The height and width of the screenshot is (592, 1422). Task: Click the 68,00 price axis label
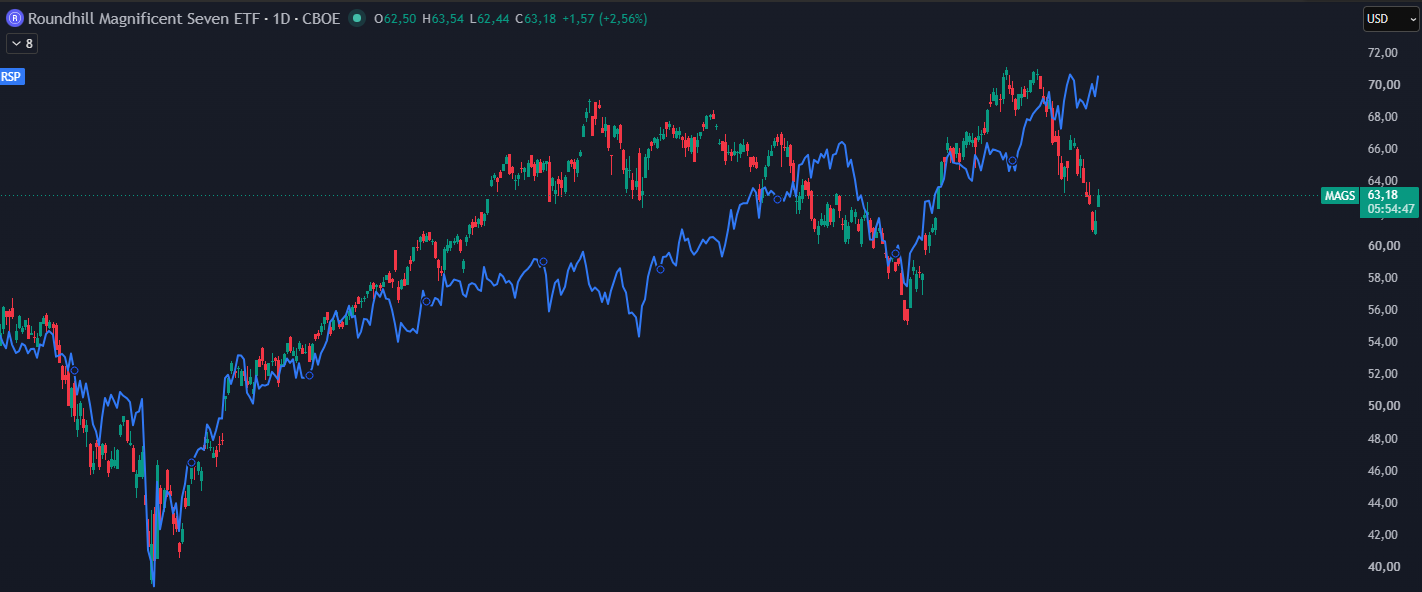coord(1383,116)
